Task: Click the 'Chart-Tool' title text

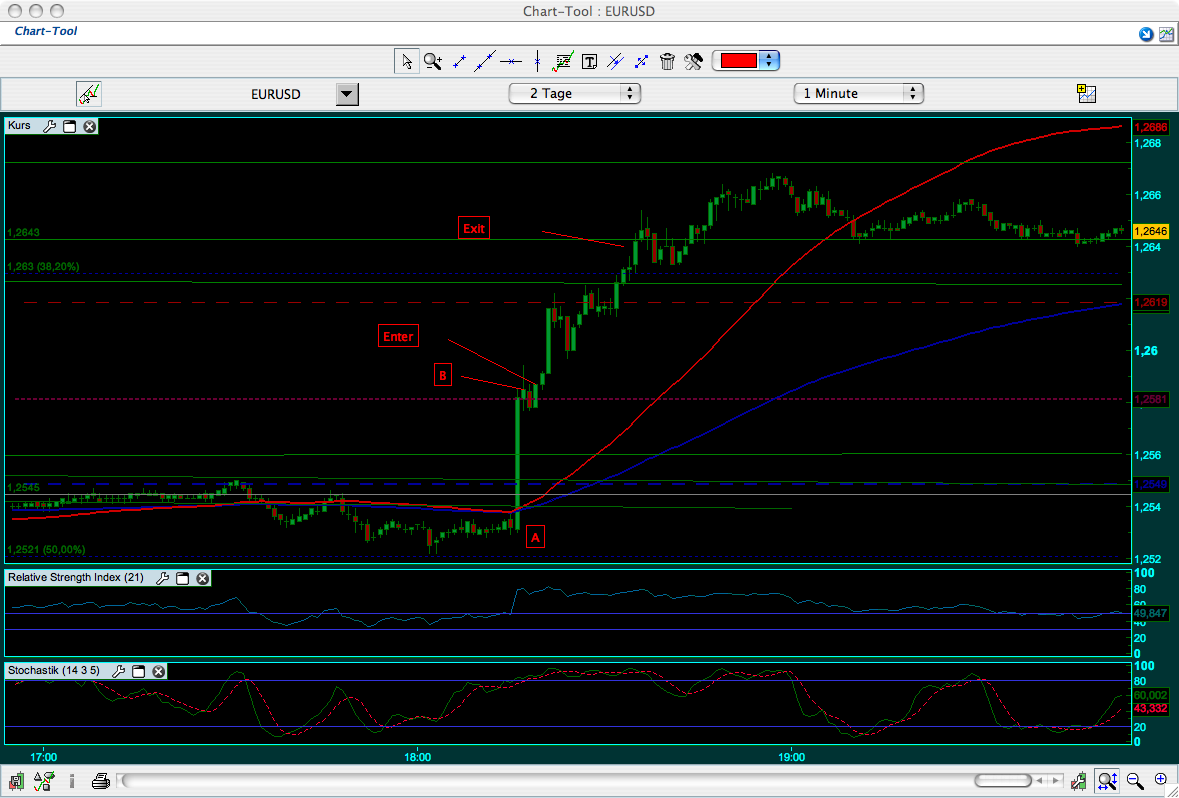Action: (46, 31)
